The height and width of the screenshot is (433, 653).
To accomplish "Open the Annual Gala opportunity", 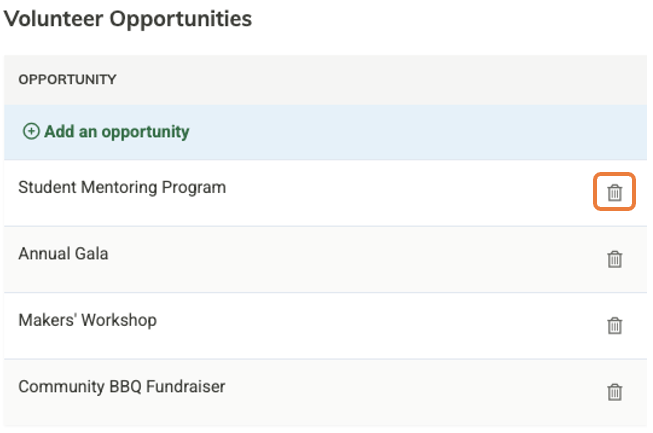I will (x=63, y=254).
